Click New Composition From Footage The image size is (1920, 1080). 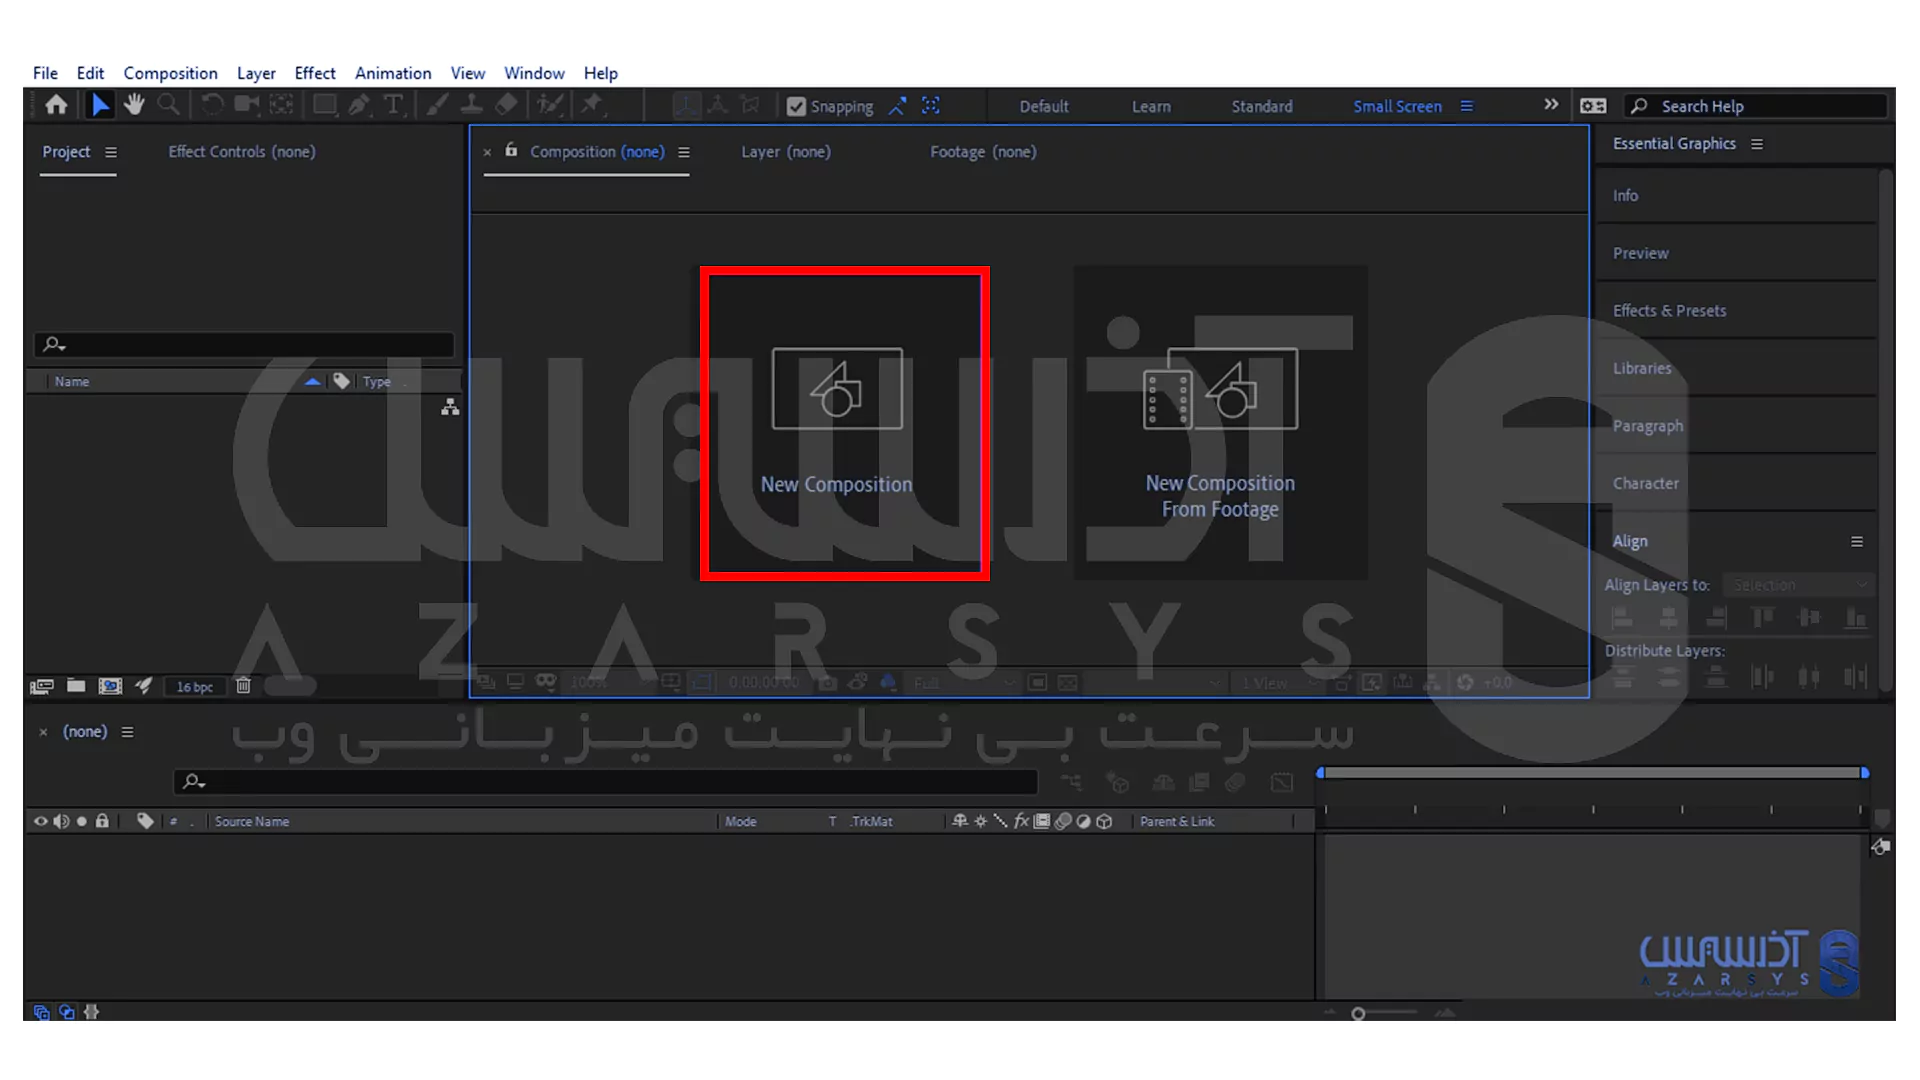pos(1220,423)
